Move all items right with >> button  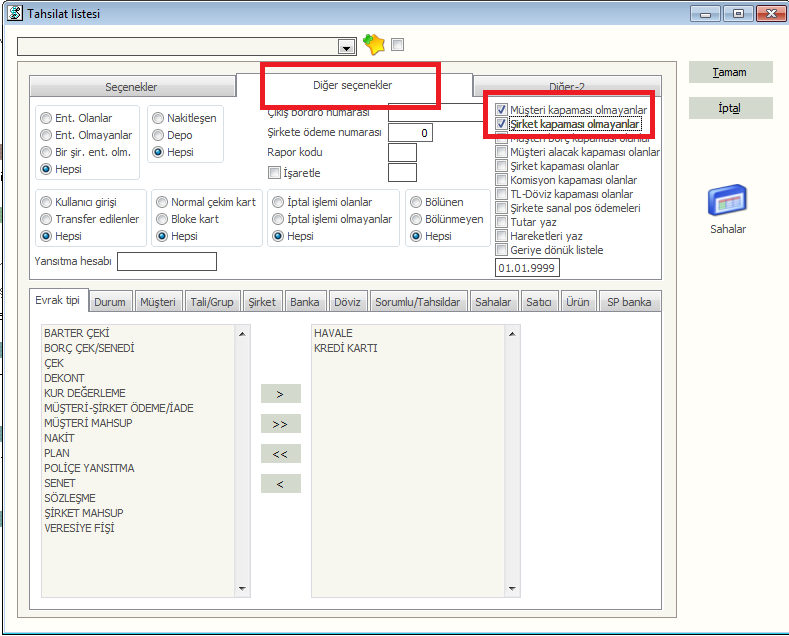[x=280, y=424]
